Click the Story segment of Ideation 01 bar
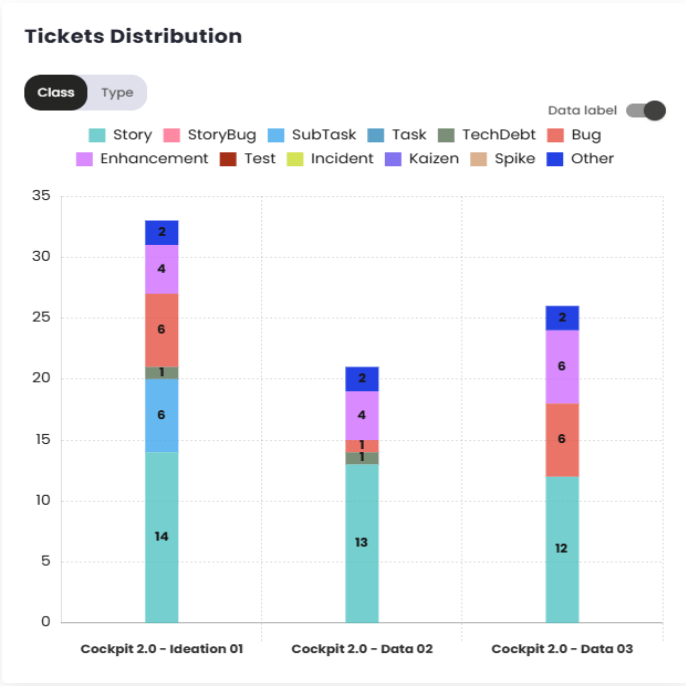 (162, 537)
